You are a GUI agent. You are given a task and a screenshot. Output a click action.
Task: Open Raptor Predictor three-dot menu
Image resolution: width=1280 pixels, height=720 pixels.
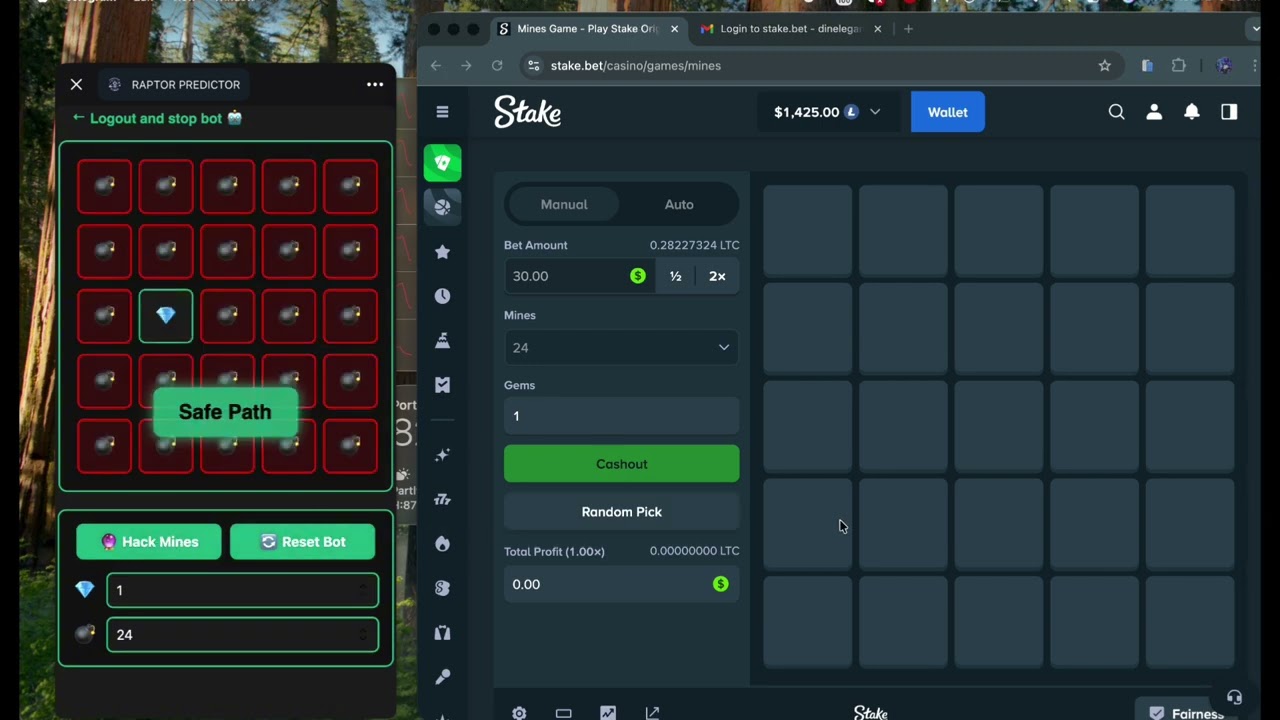(x=375, y=84)
